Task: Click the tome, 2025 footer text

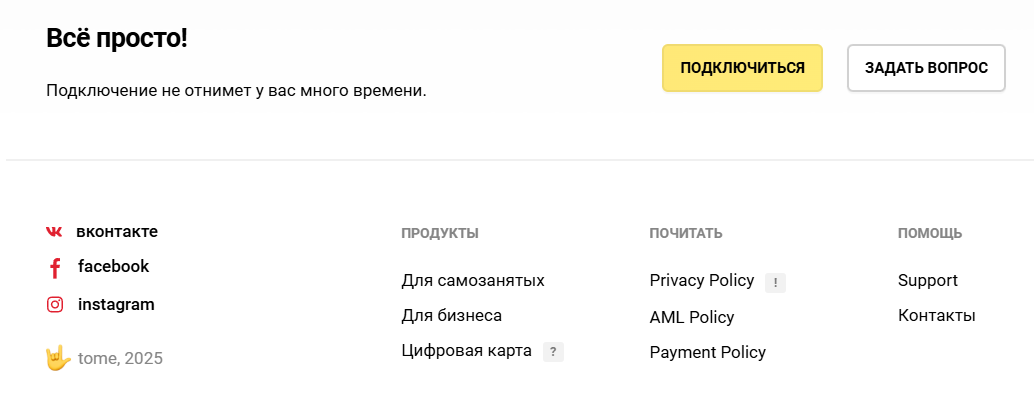Action: pyautogui.click(x=120, y=359)
